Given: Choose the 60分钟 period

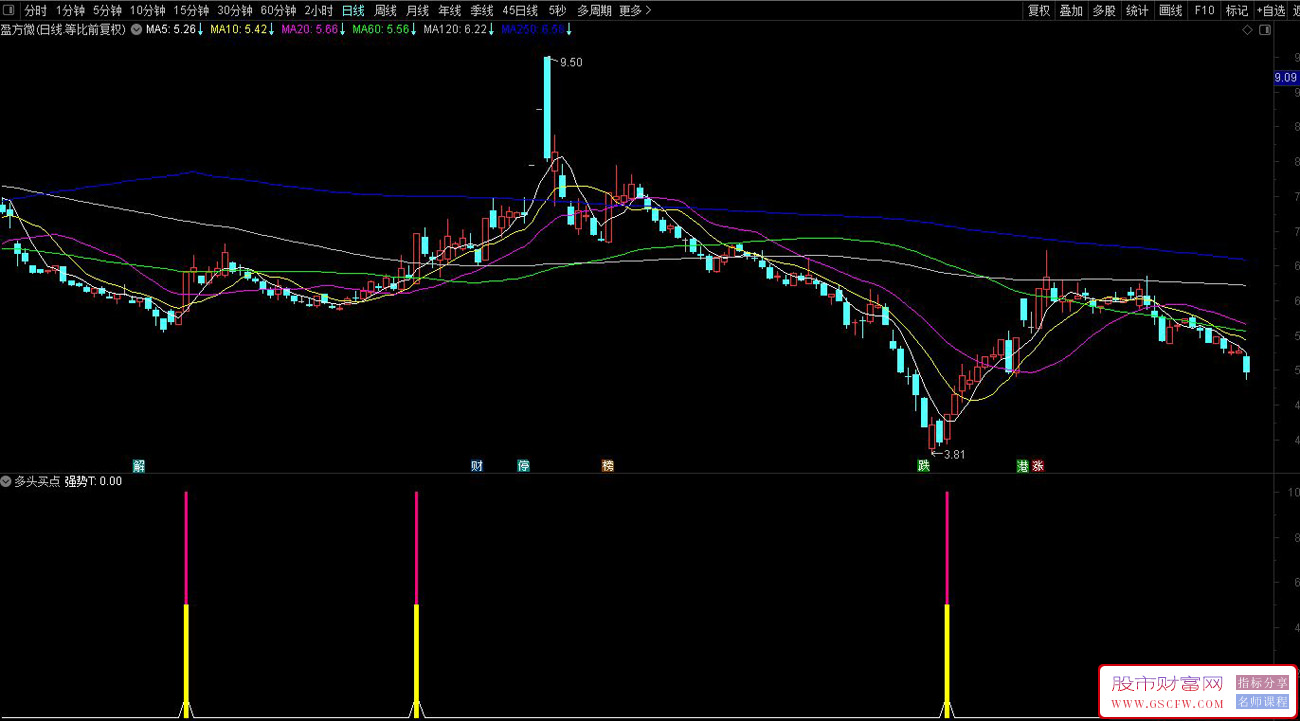Looking at the screenshot, I should [x=278, y=11].
